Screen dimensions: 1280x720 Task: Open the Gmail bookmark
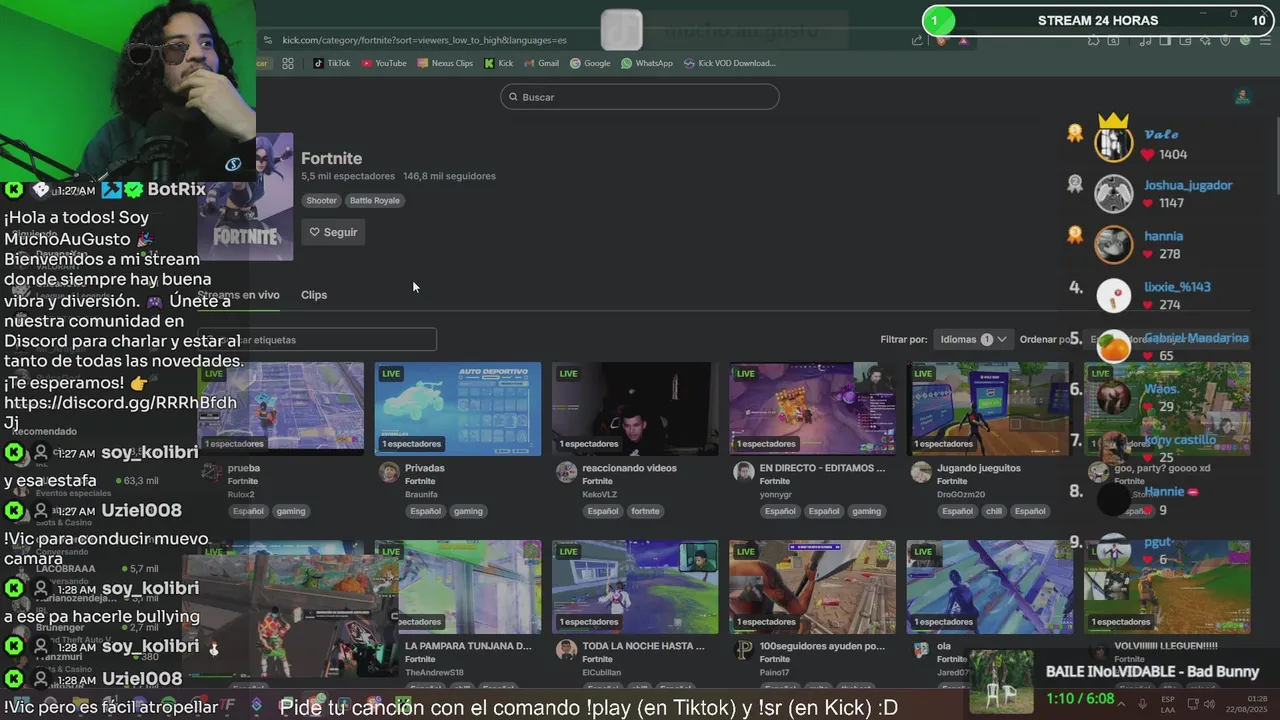coord(541,63)
